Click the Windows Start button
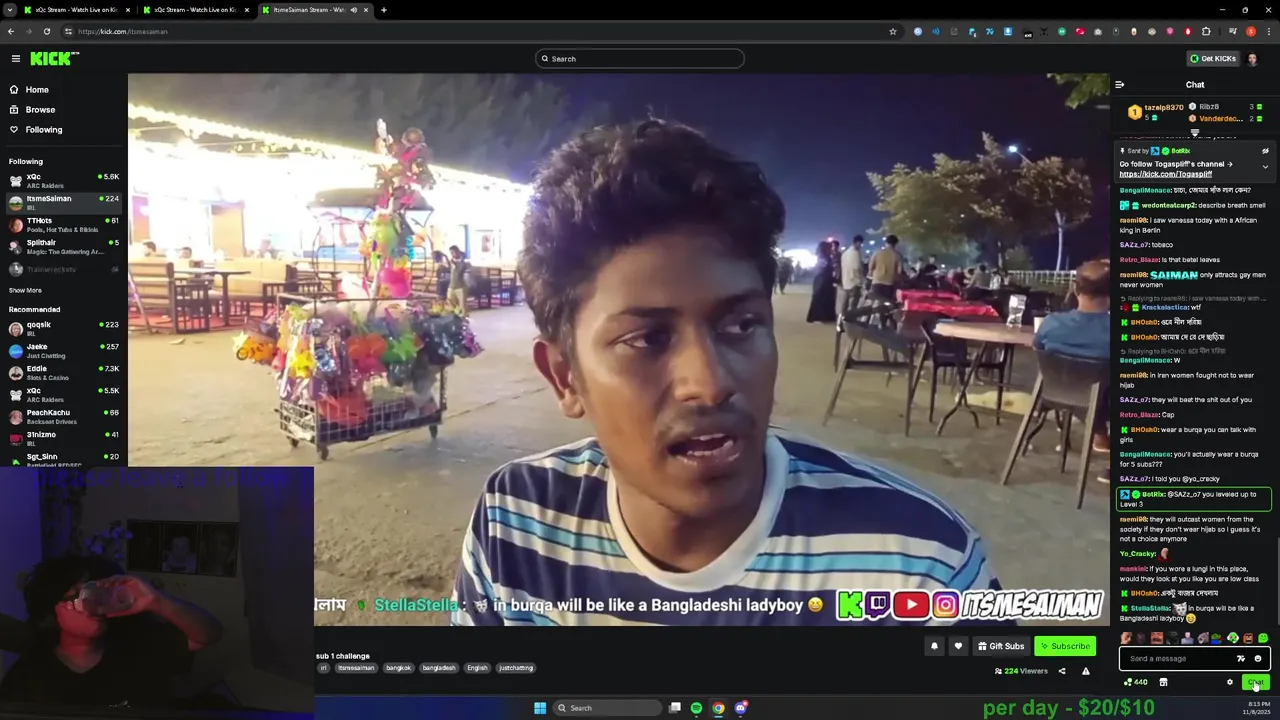 (540, 708)
